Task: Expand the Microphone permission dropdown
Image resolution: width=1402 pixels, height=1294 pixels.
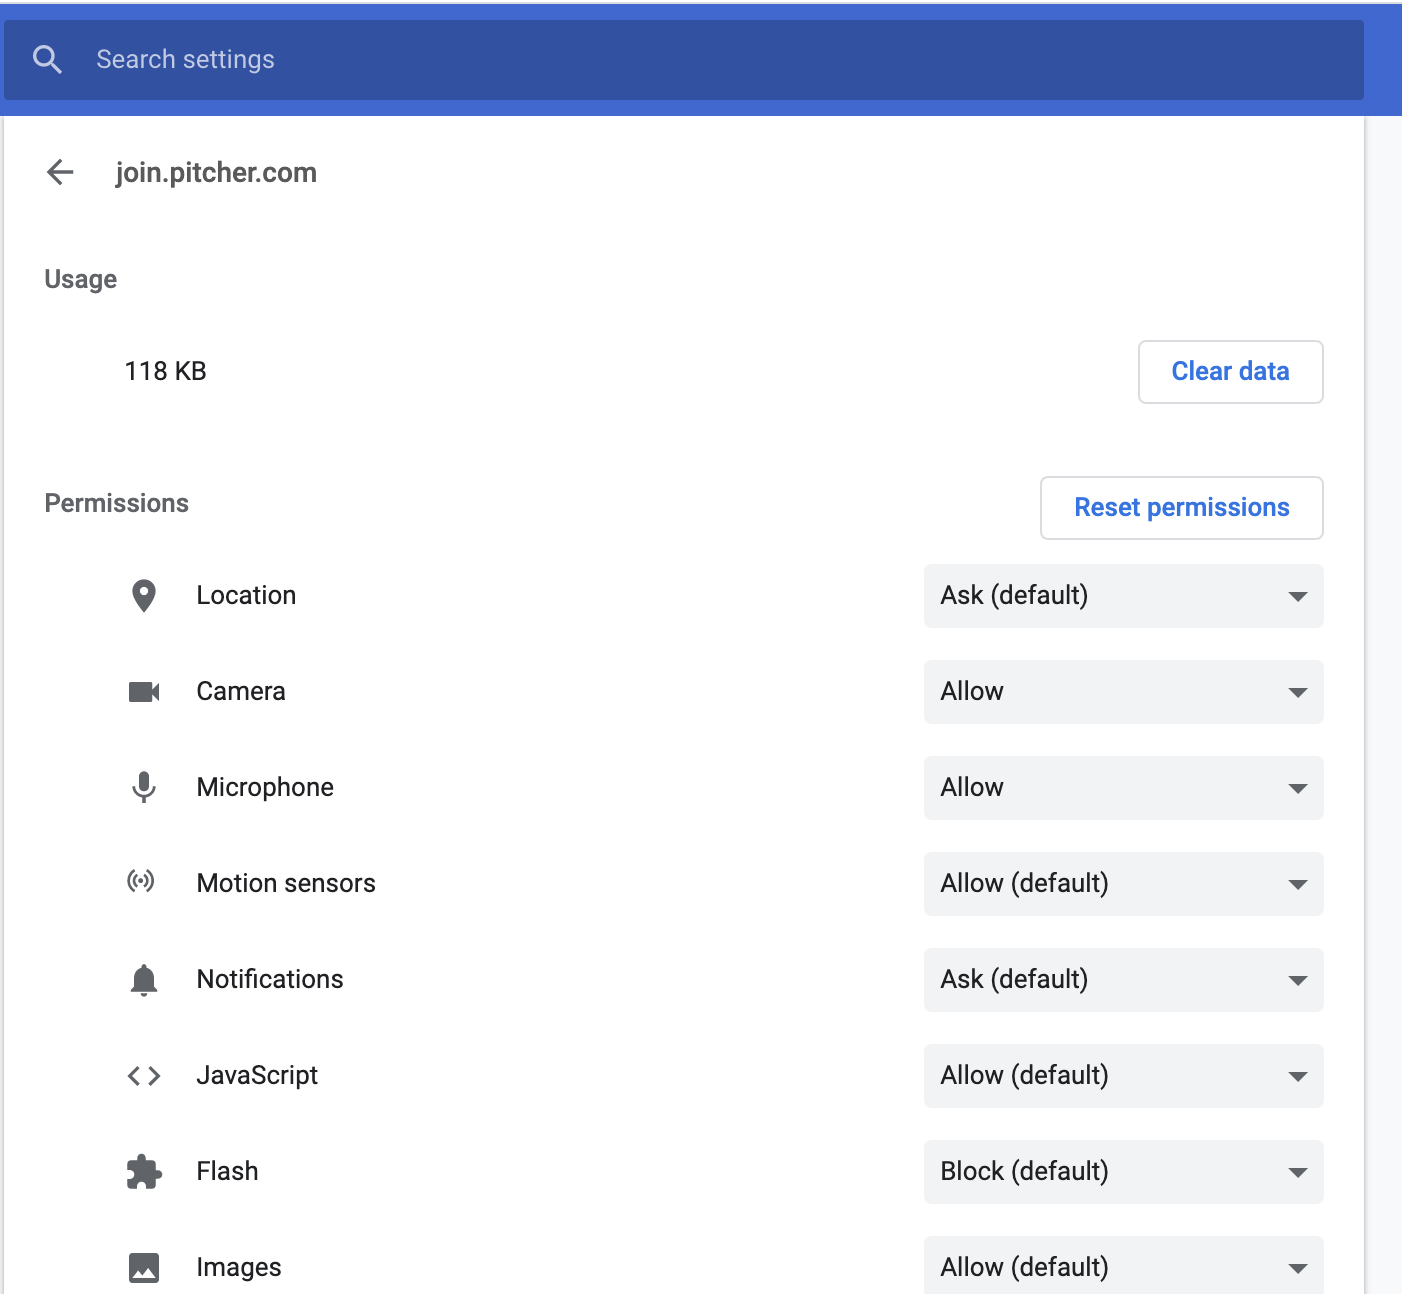Action: tap(1123, 788)
